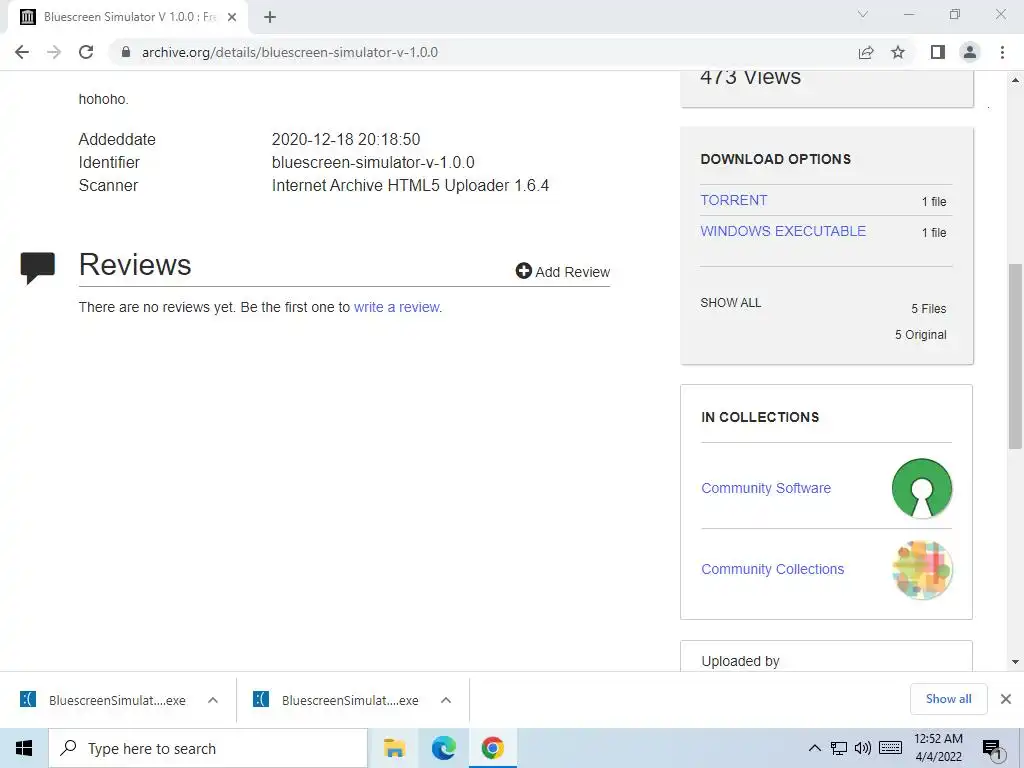
Task: Open File Explorer from the taskbar
Action: (x=394, y=748)
